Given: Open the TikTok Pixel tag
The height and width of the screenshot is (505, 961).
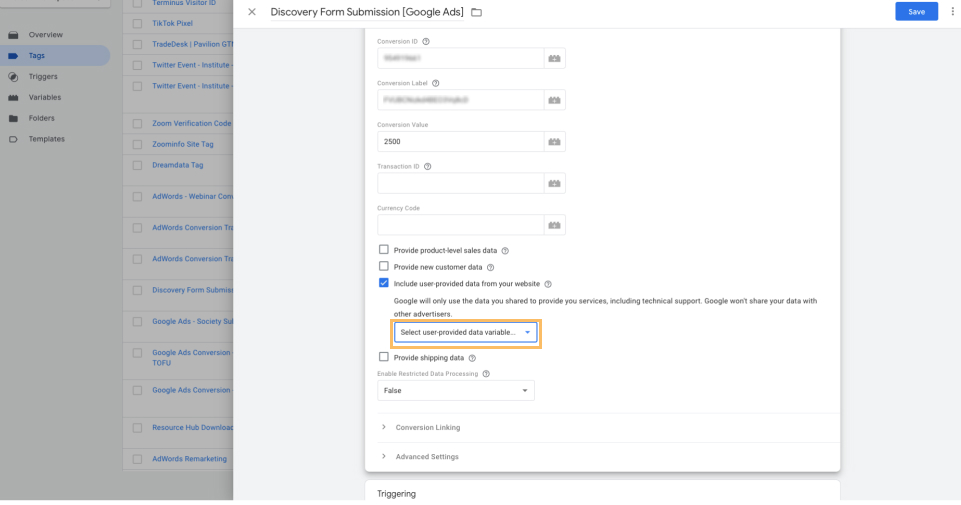Looking at the screenshot, I should 172,23.
